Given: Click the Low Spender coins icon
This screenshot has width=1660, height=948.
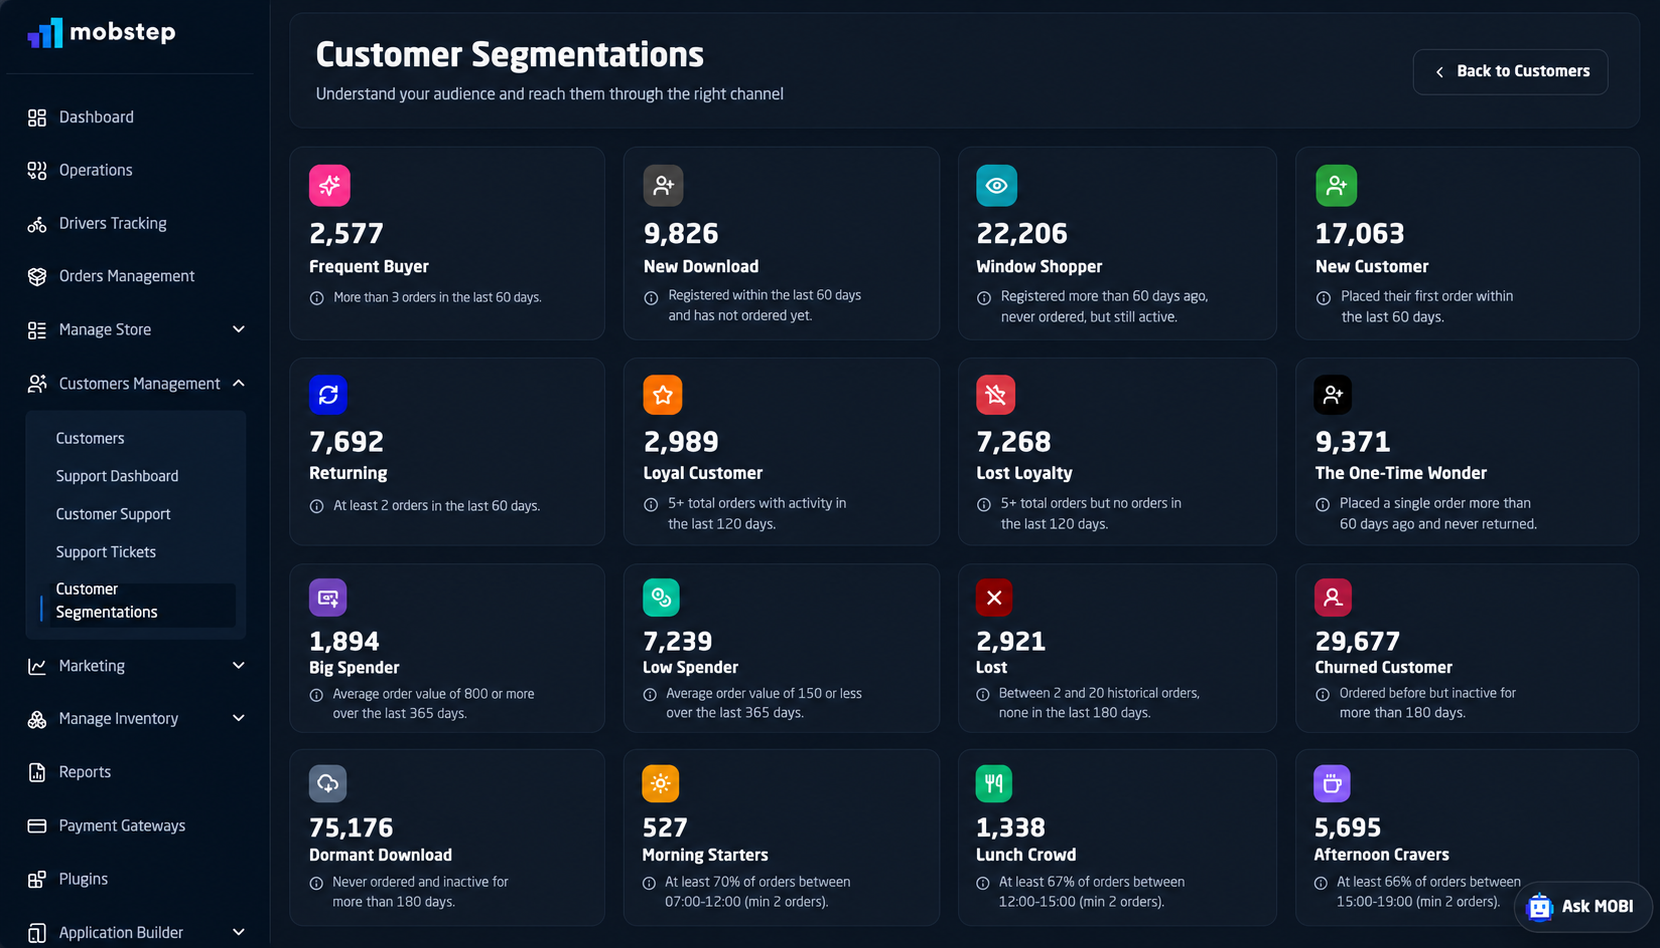Looking at the screenshot, I should pyautogui.click(x=661, y=597).
